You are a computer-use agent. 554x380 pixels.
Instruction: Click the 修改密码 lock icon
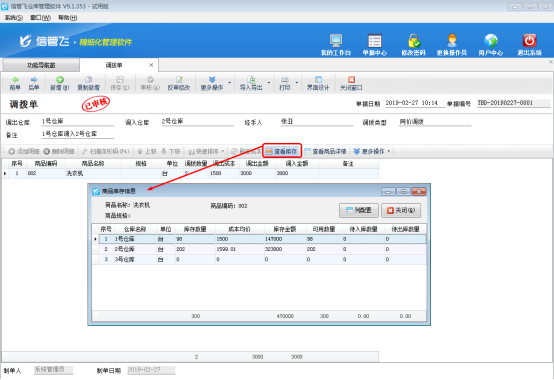pos(413,41)
